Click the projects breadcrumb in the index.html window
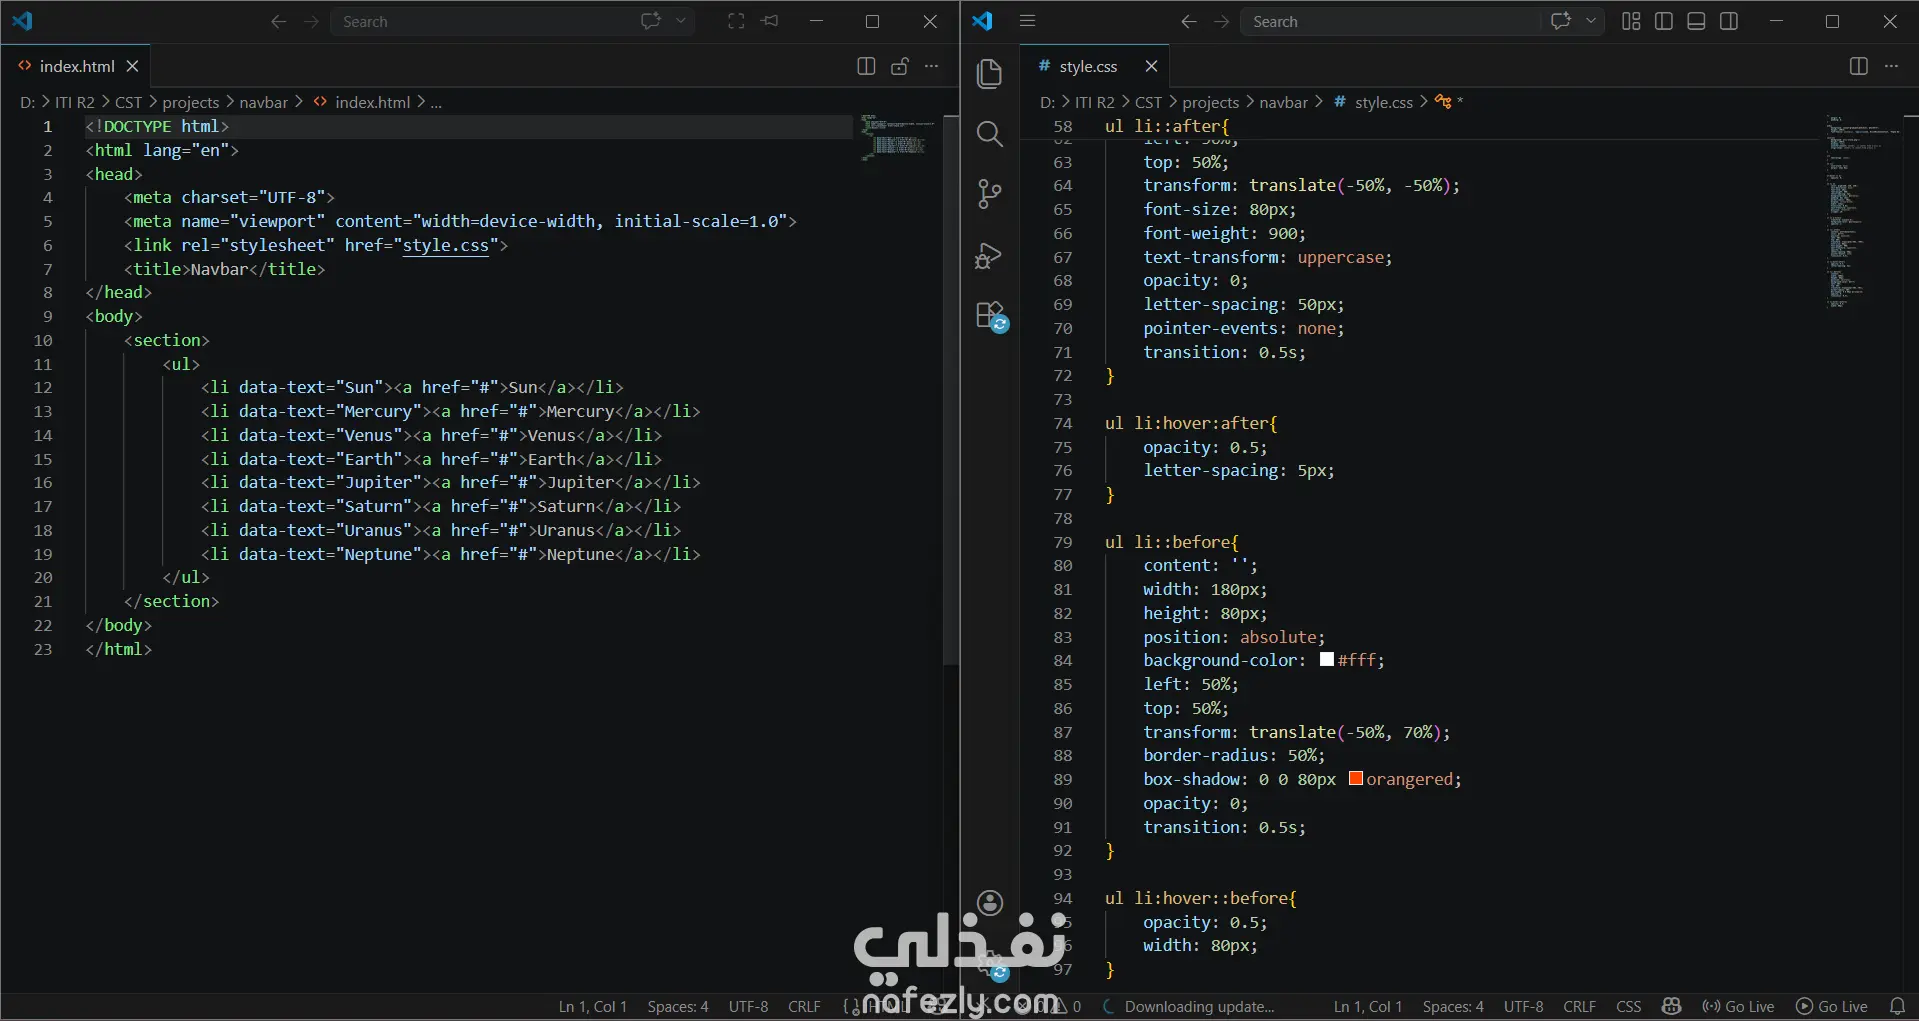The width and height of the screenshot is (1919, 1021). tap(191, 102)
